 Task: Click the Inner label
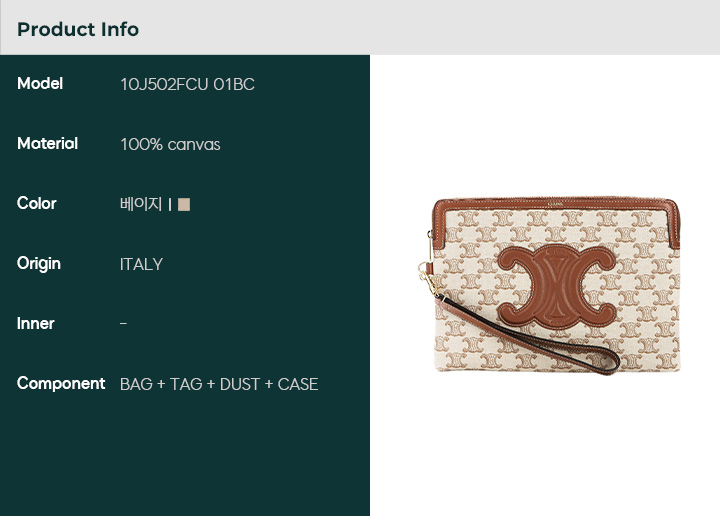(35, 324)
